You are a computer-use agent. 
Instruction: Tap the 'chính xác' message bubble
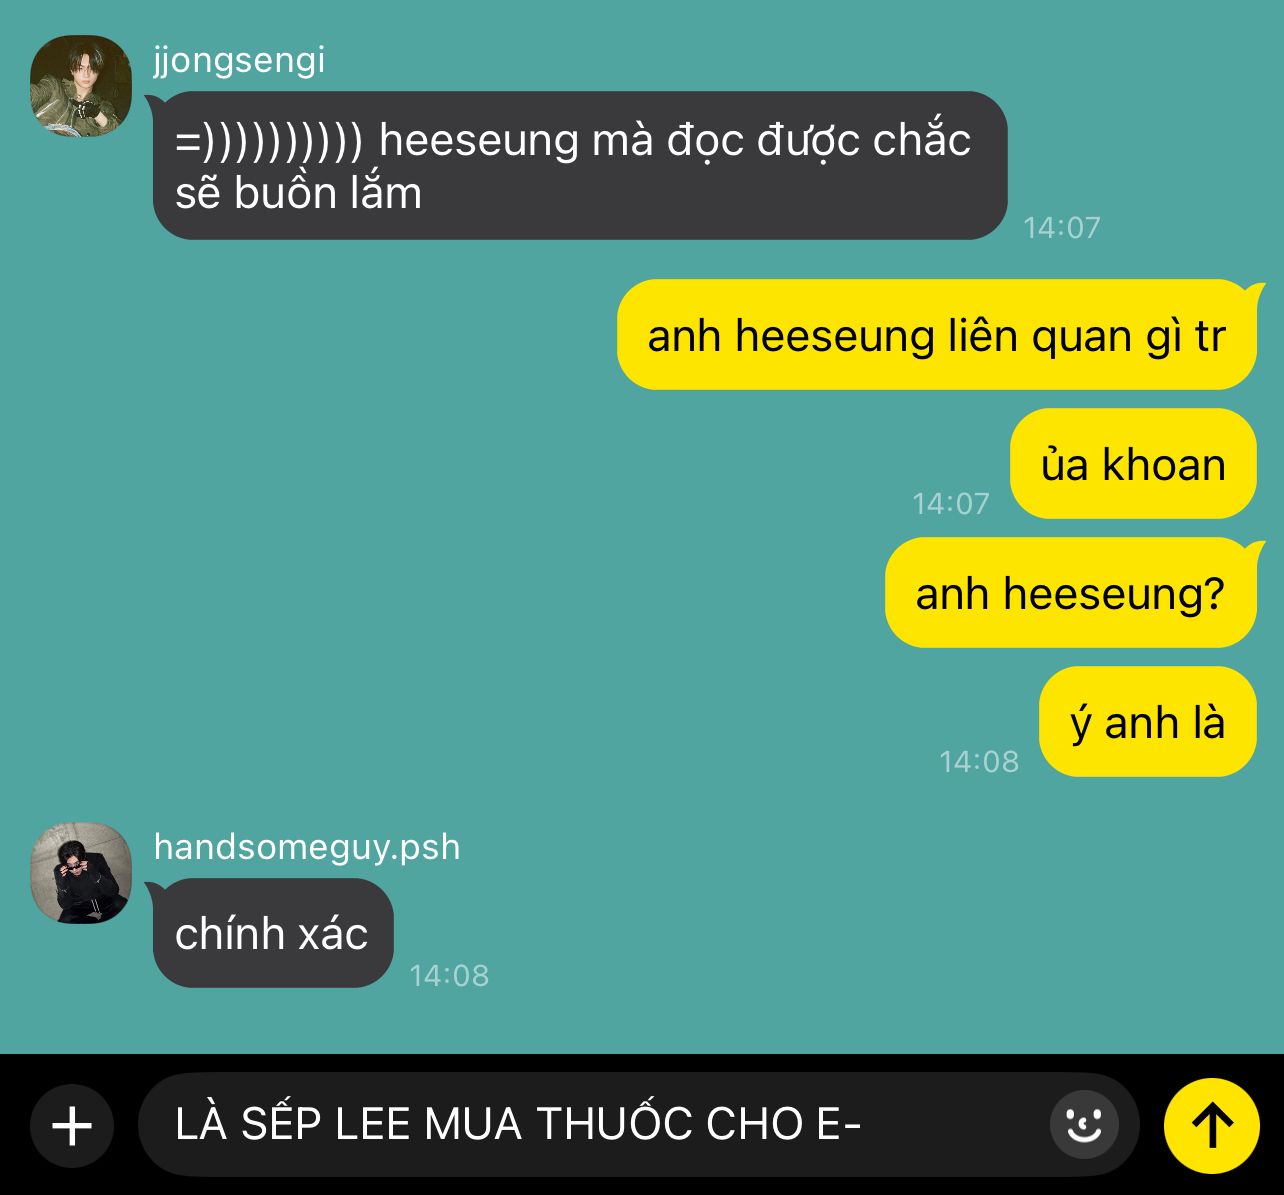pyautogui.click(x=272, y=933)
